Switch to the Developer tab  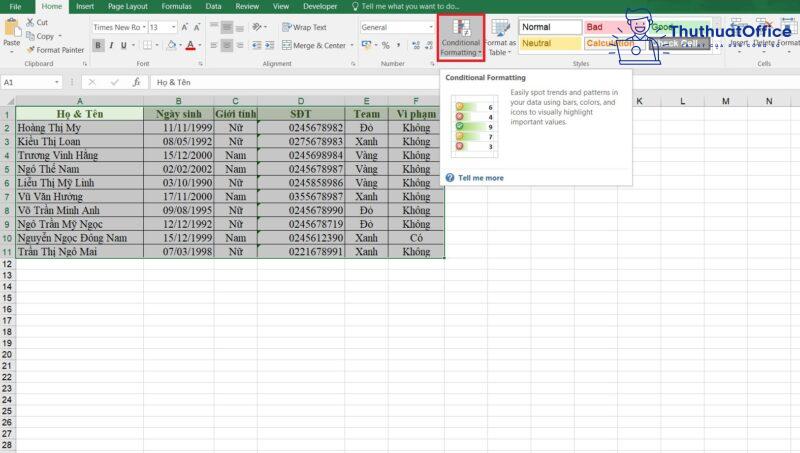click(x=320, y=7)
